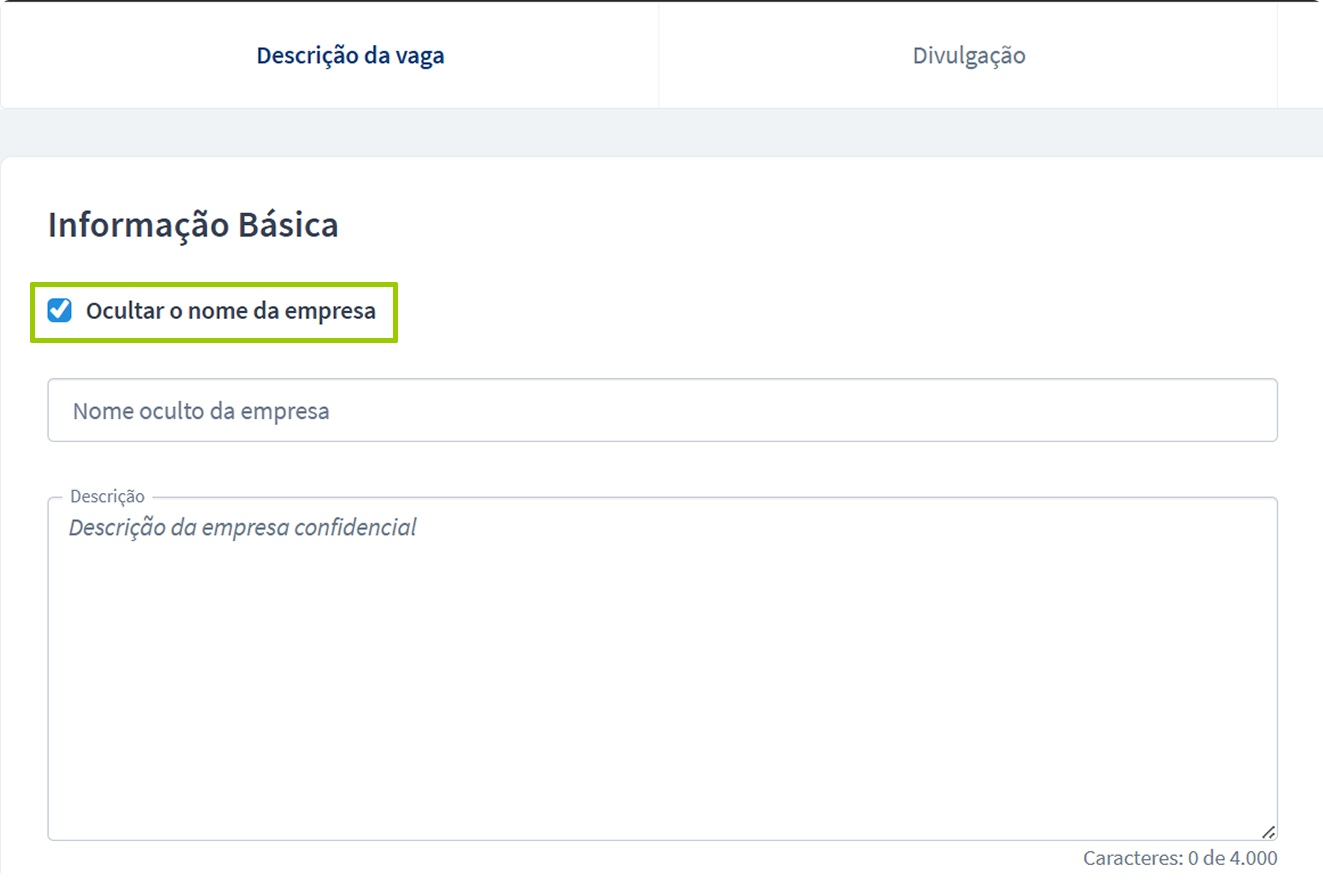The image size is (1323, 880).
Task: Click the blue checkmark icon in the checkbox
Action: (60, 311)
